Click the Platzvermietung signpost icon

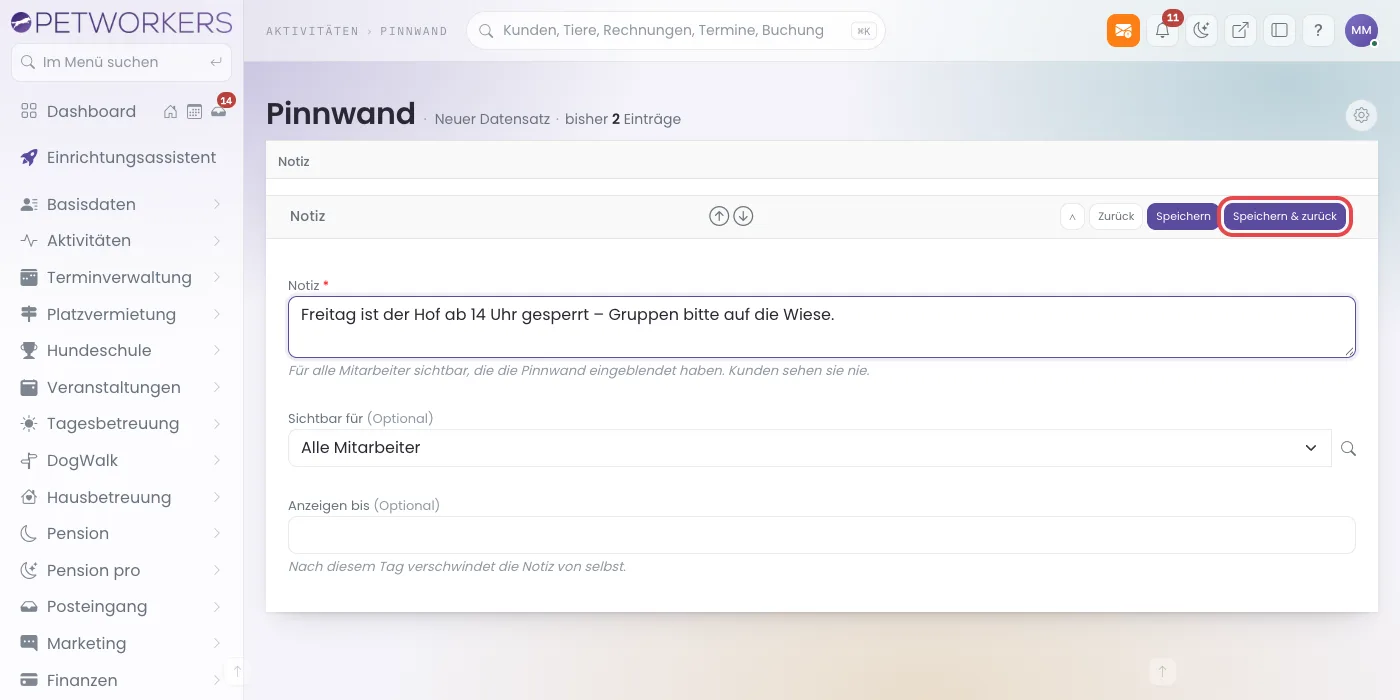click(x=29, y=314)
